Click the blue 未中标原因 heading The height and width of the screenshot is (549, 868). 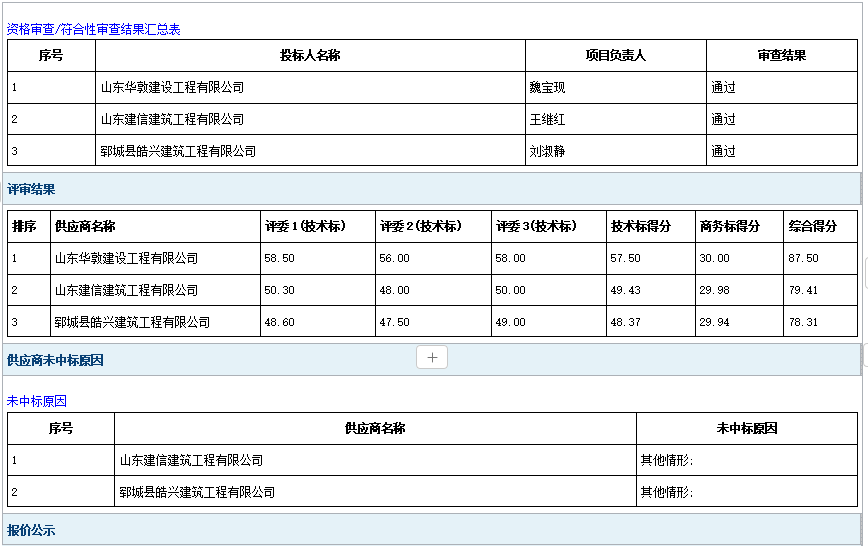37,401
